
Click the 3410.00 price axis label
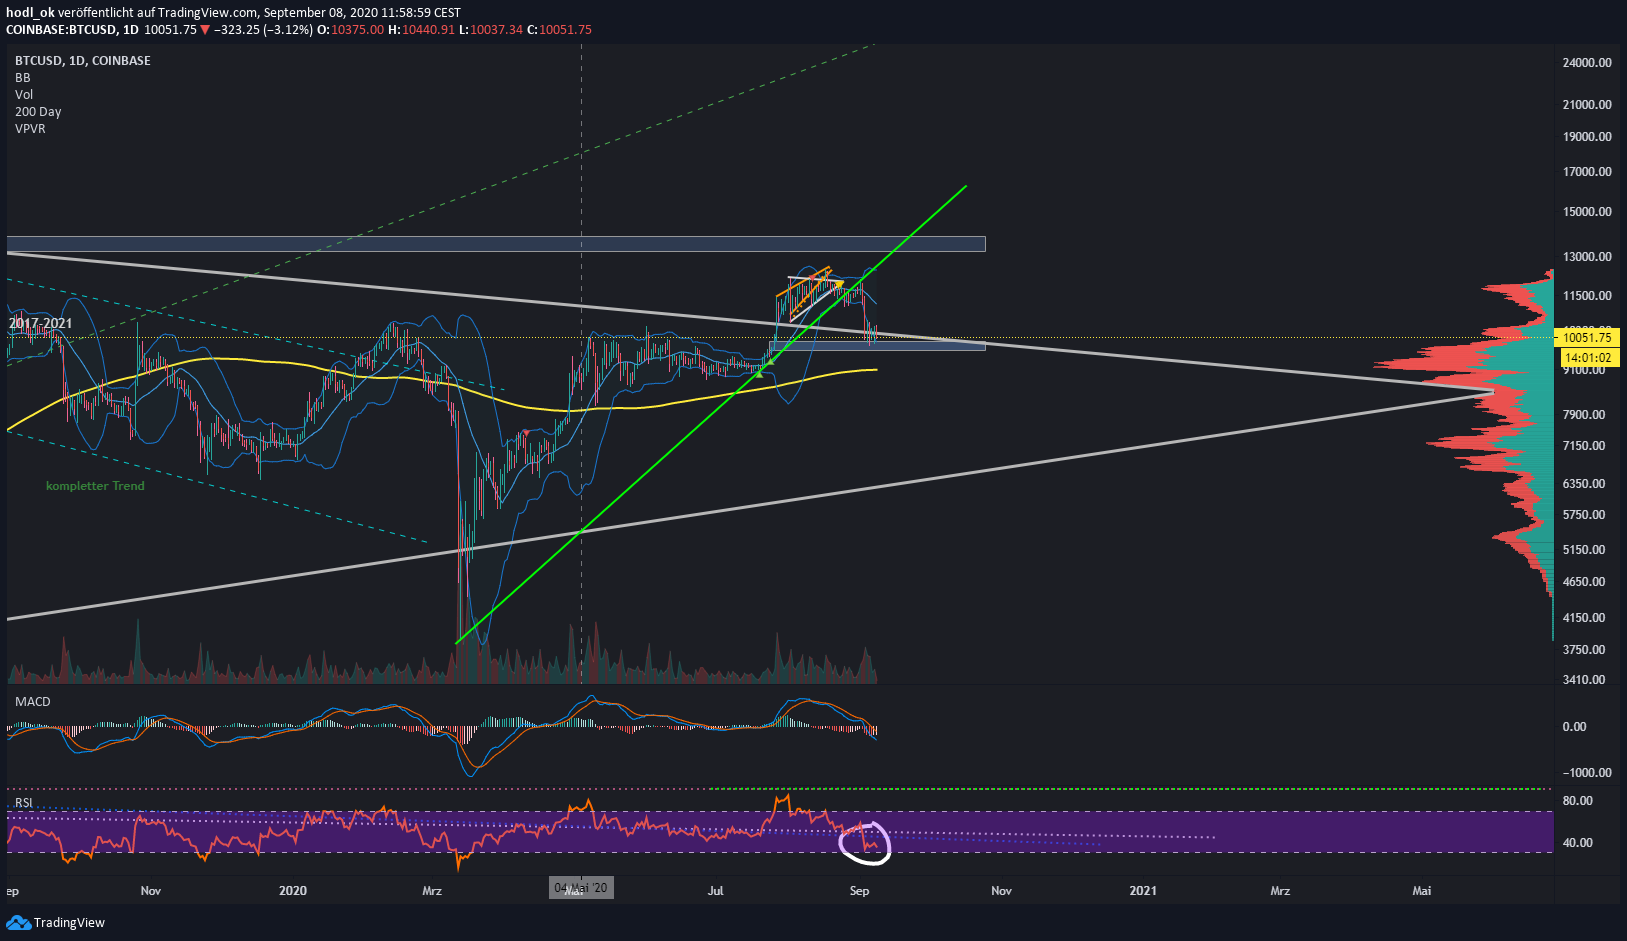pyautogui.click(x=1584, y=680)
